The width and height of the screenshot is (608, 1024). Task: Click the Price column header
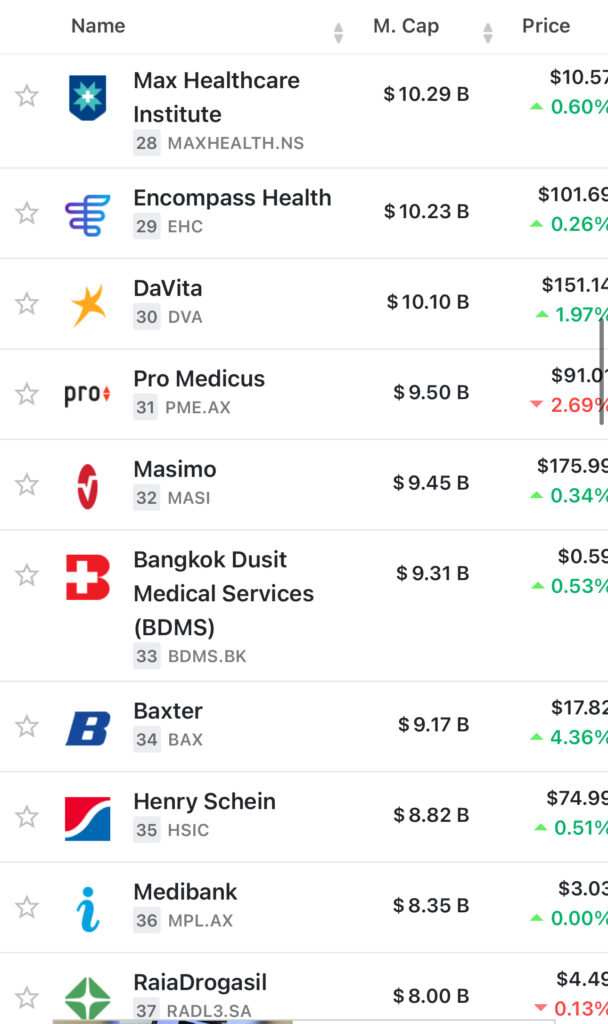546,26
